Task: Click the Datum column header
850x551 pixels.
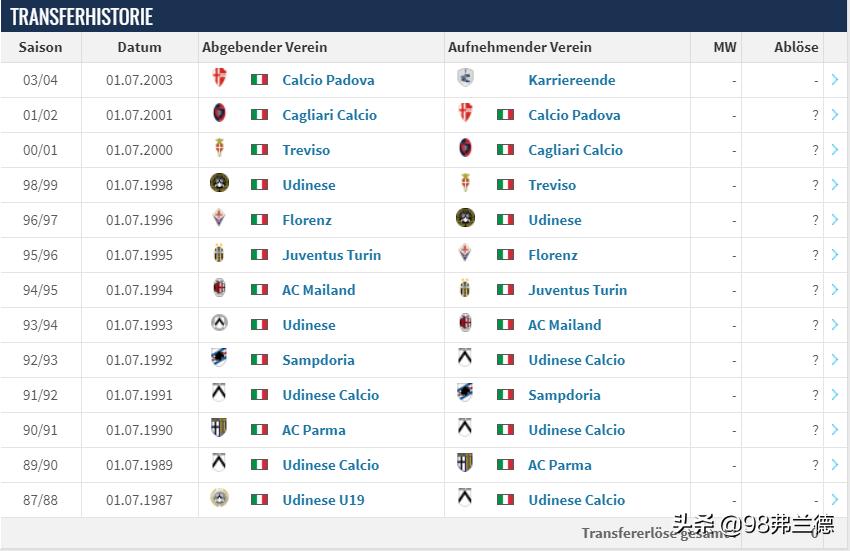Action: 139,47
